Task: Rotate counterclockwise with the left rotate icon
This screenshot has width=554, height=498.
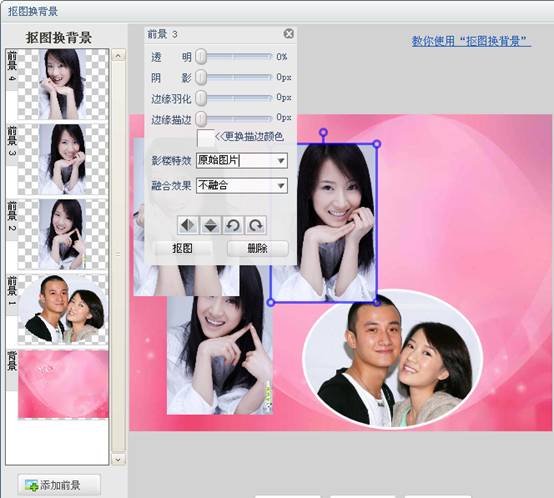Action: coord(233,225)
